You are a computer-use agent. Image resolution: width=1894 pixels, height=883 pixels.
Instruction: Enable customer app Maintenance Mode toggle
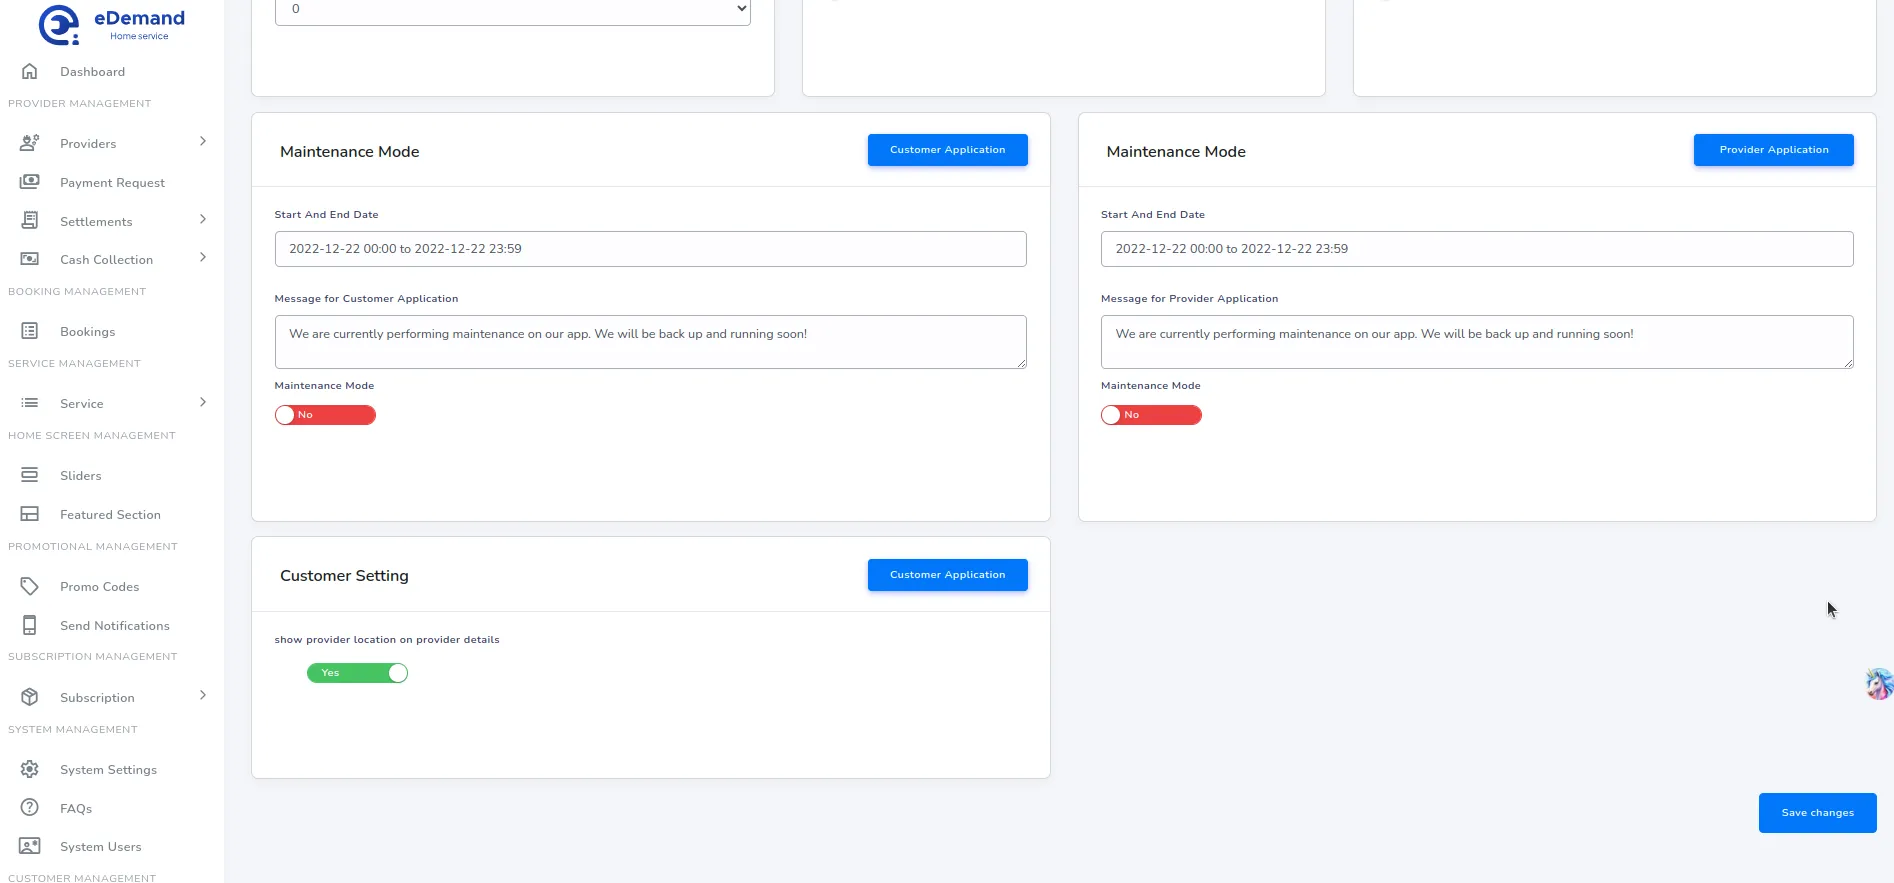pyautogui.click(x=325, y=415)
